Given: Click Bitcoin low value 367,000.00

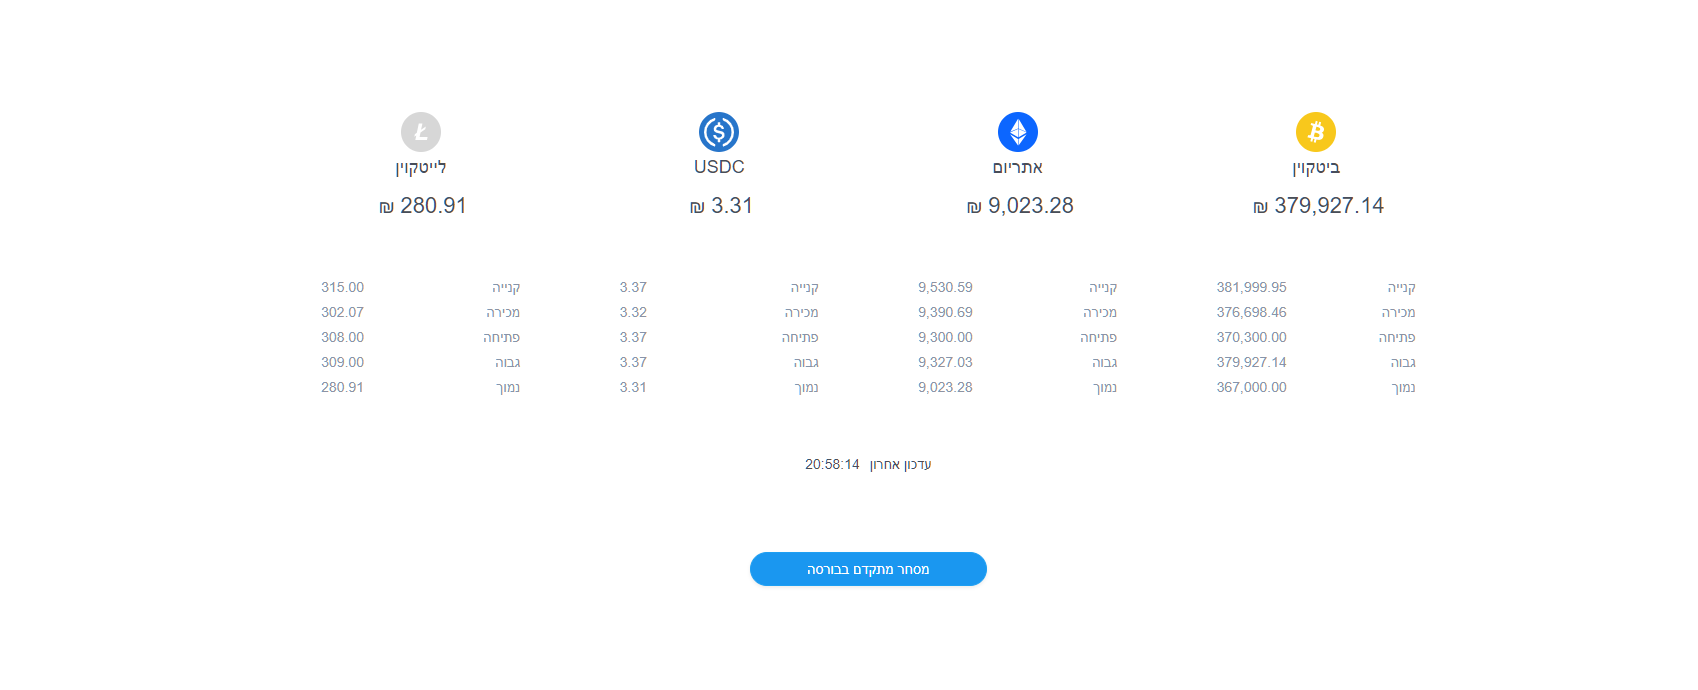Looking at the screenshot, I should tap(1251, 387).
